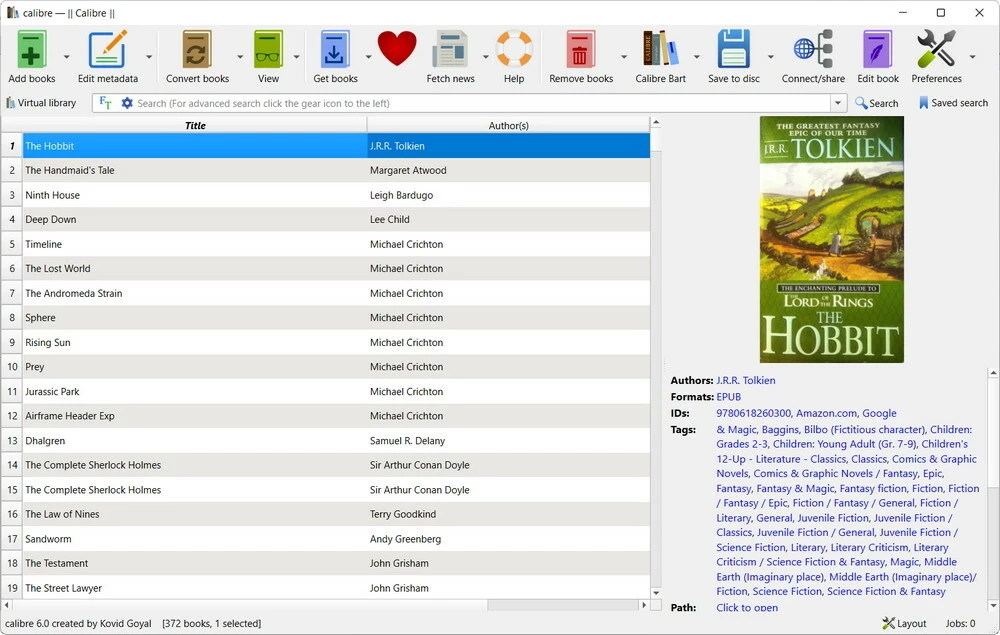Click row number 14 header
The image size is (1000, 635).
12,465
